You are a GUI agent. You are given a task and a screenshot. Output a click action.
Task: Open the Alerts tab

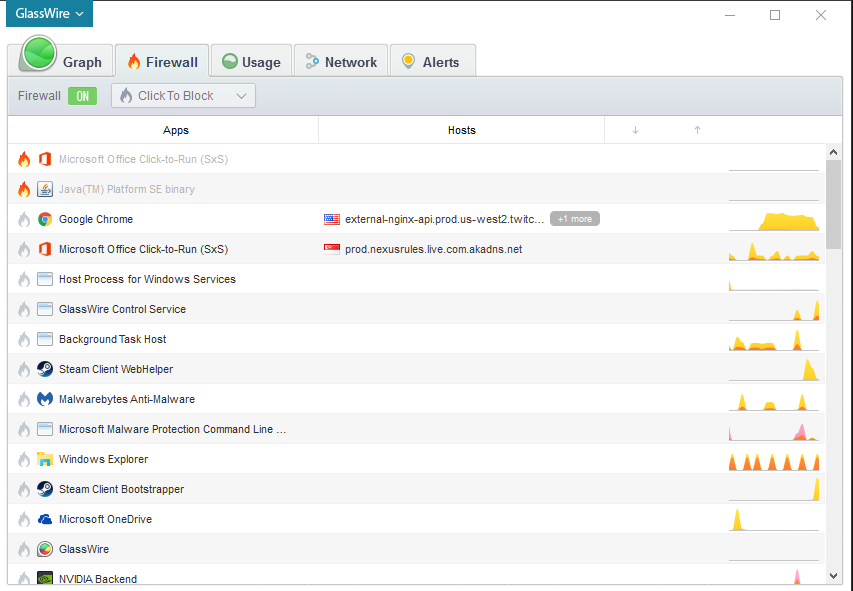(433, 61)
